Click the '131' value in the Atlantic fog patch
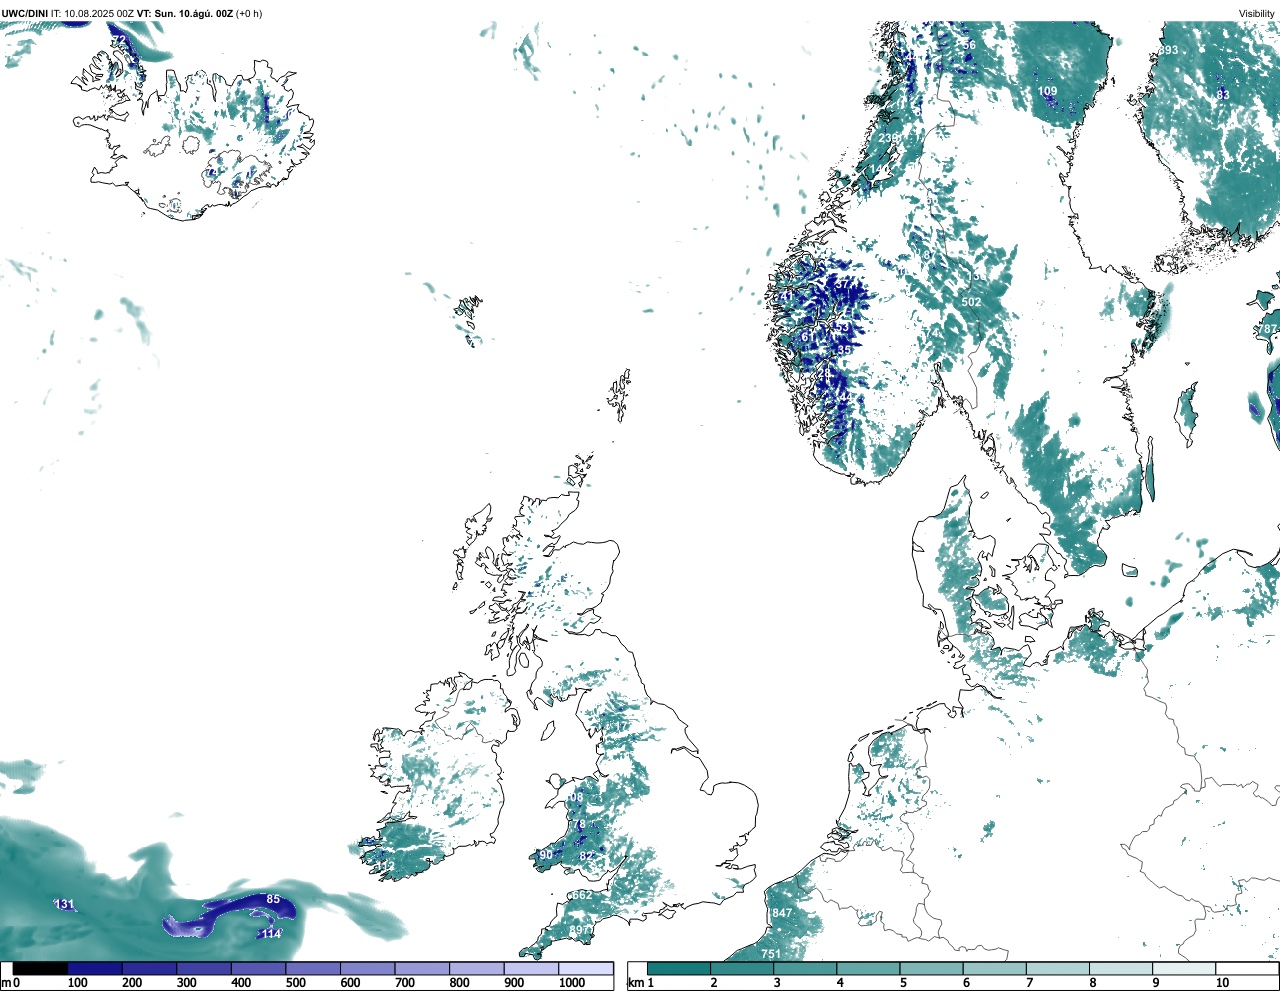Screen dimensions: 1280x991 (64, 904)
